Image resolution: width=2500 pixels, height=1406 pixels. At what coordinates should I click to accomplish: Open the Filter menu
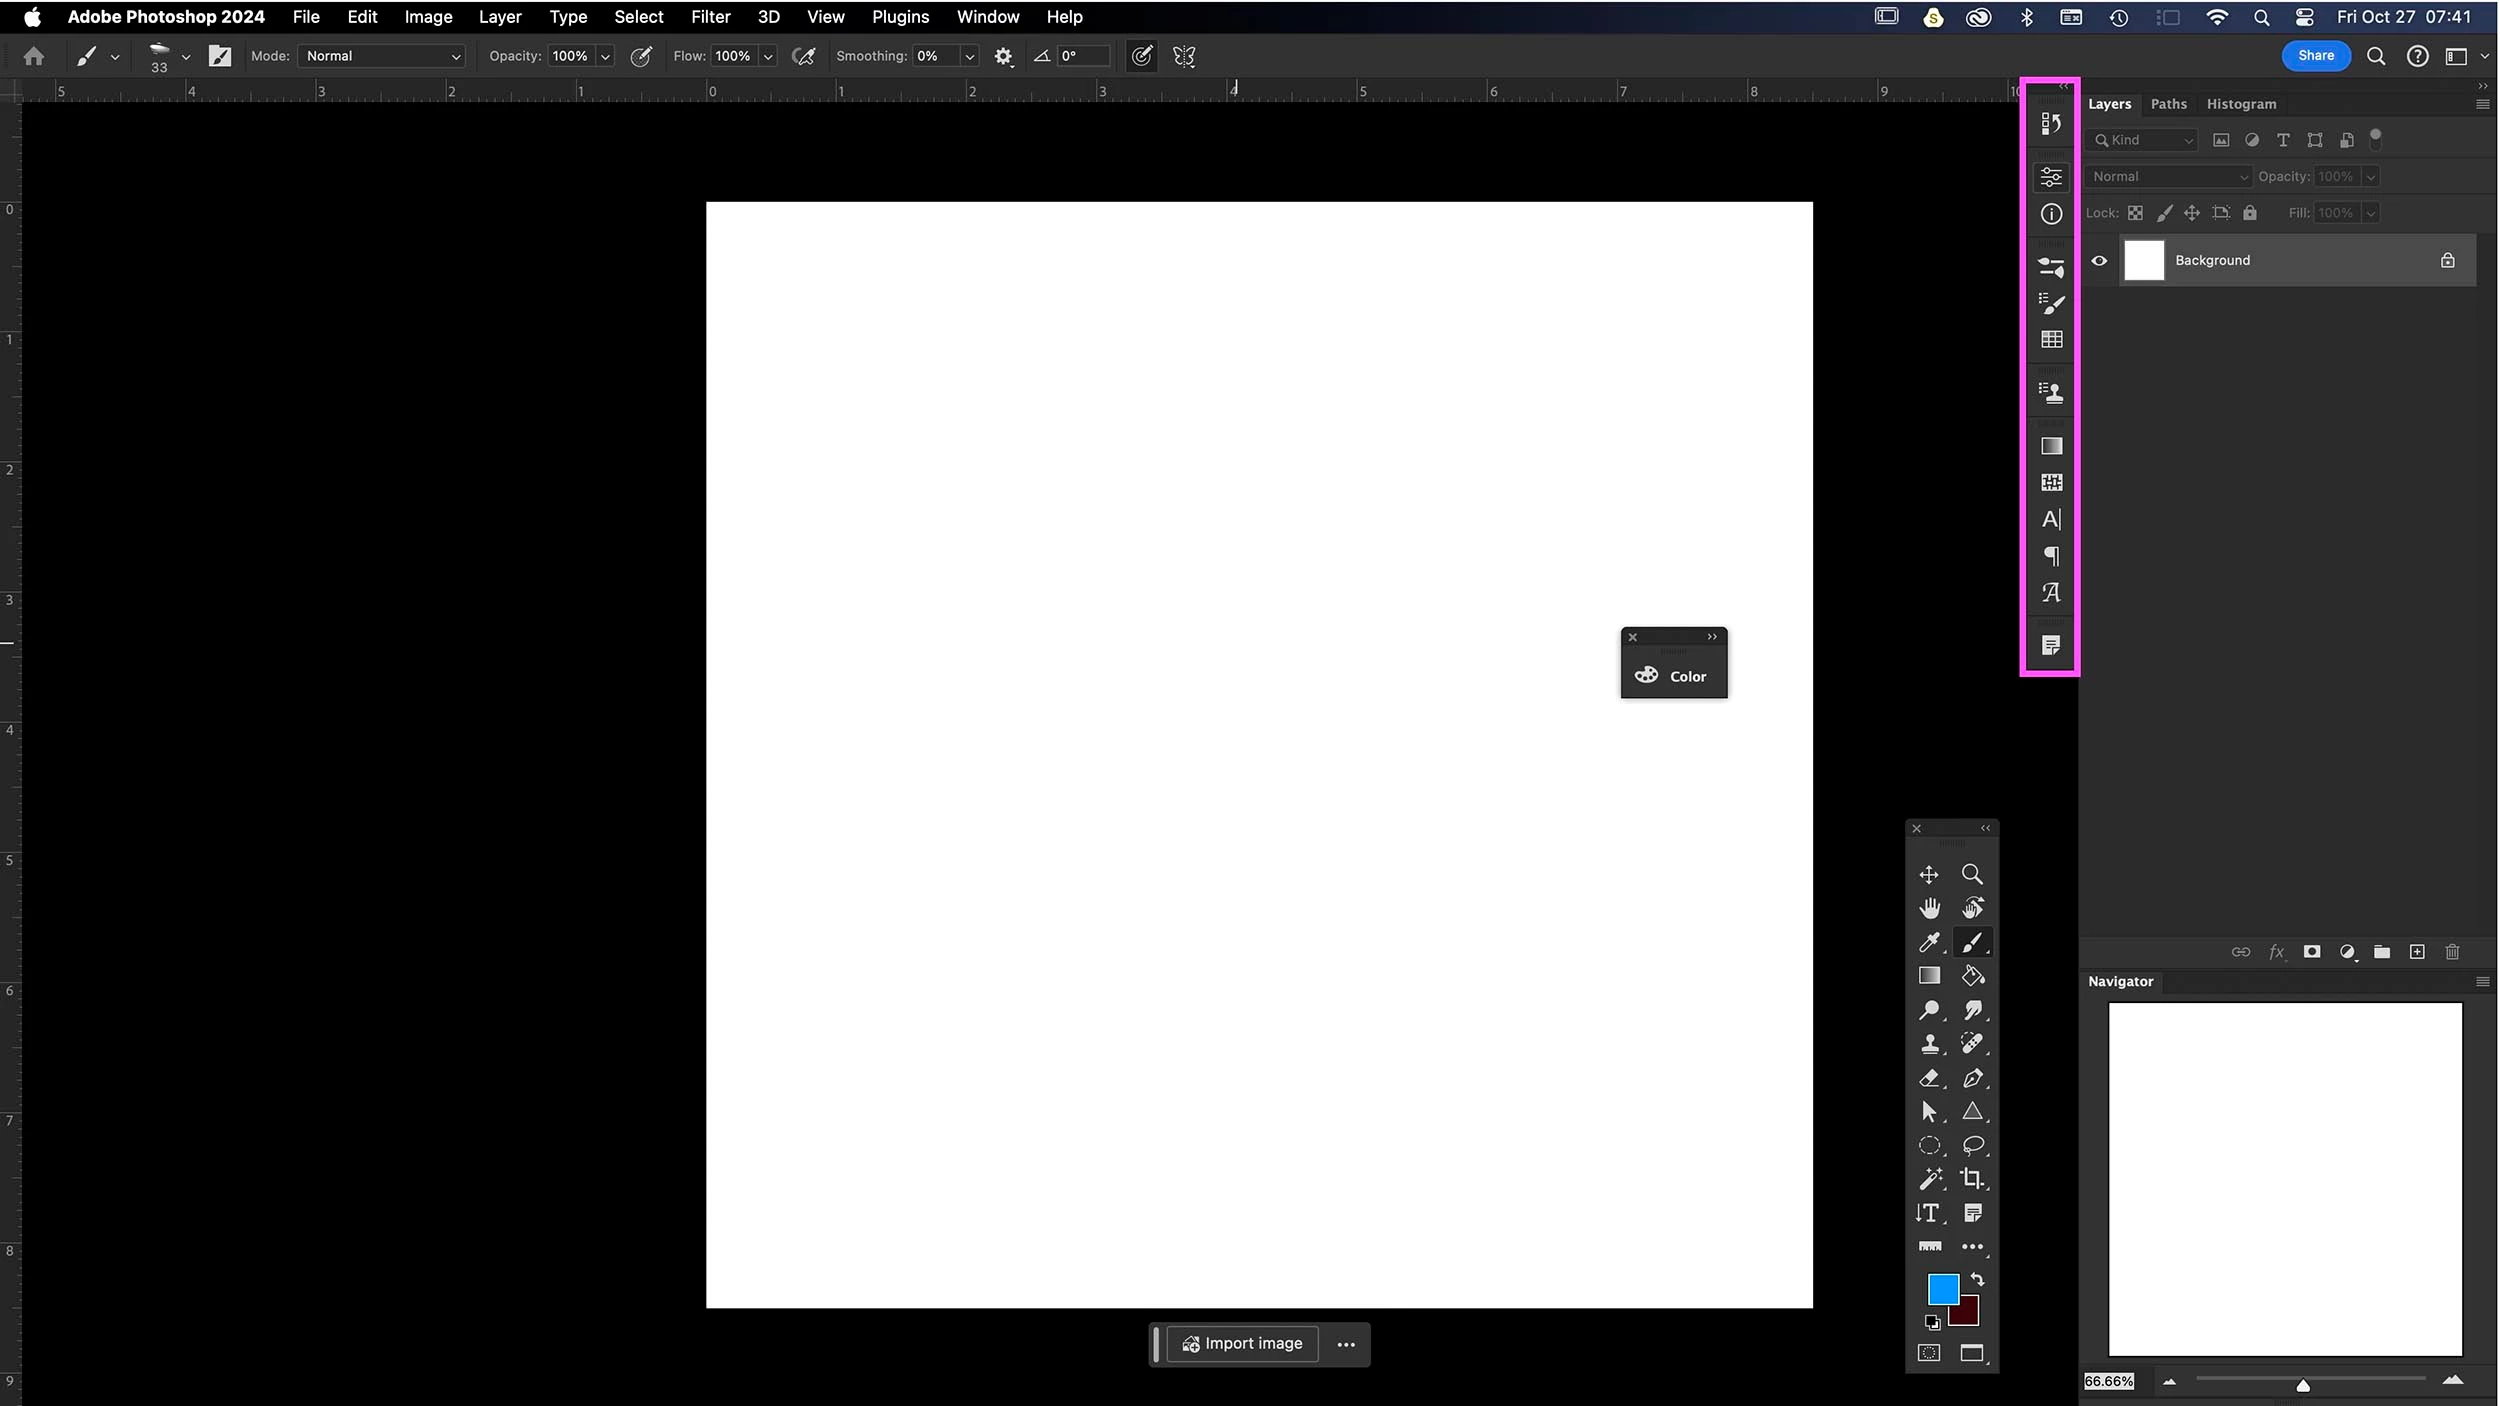(710, 17)
